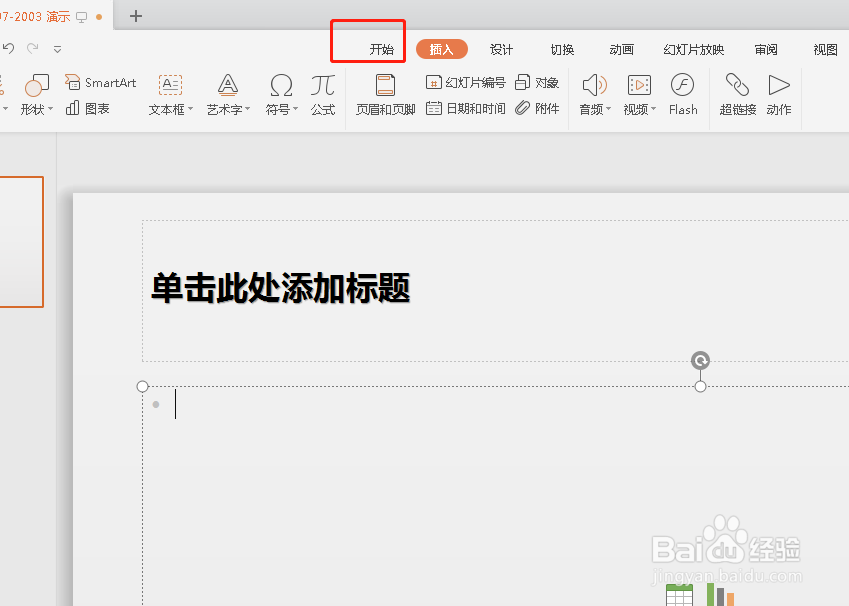Screen dimensions: 849x606
Task: Select the slide thumbnail in left panel
Action: click(22, 241)
